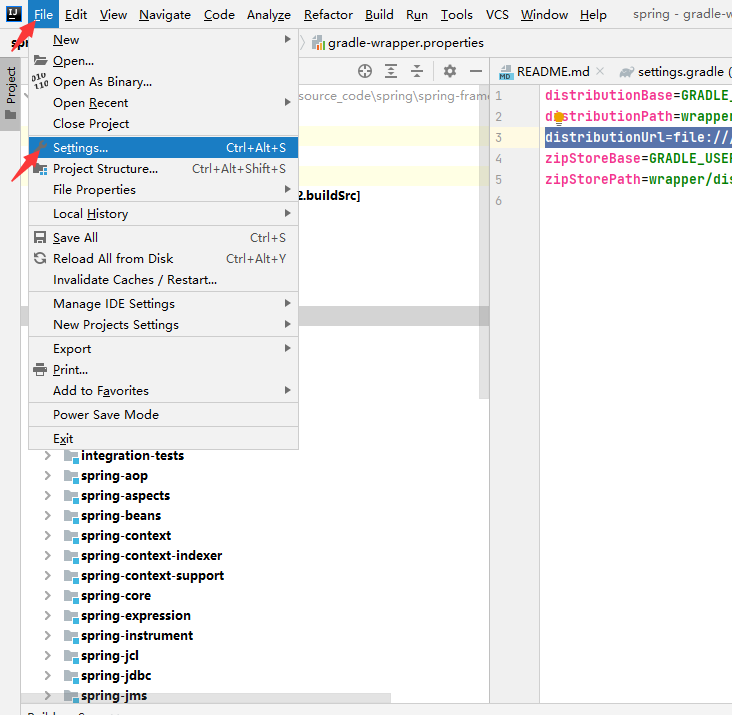
Task: Switch to the settings.gradle editor tab
Action: pyautogui.click(x=676, y=72)
